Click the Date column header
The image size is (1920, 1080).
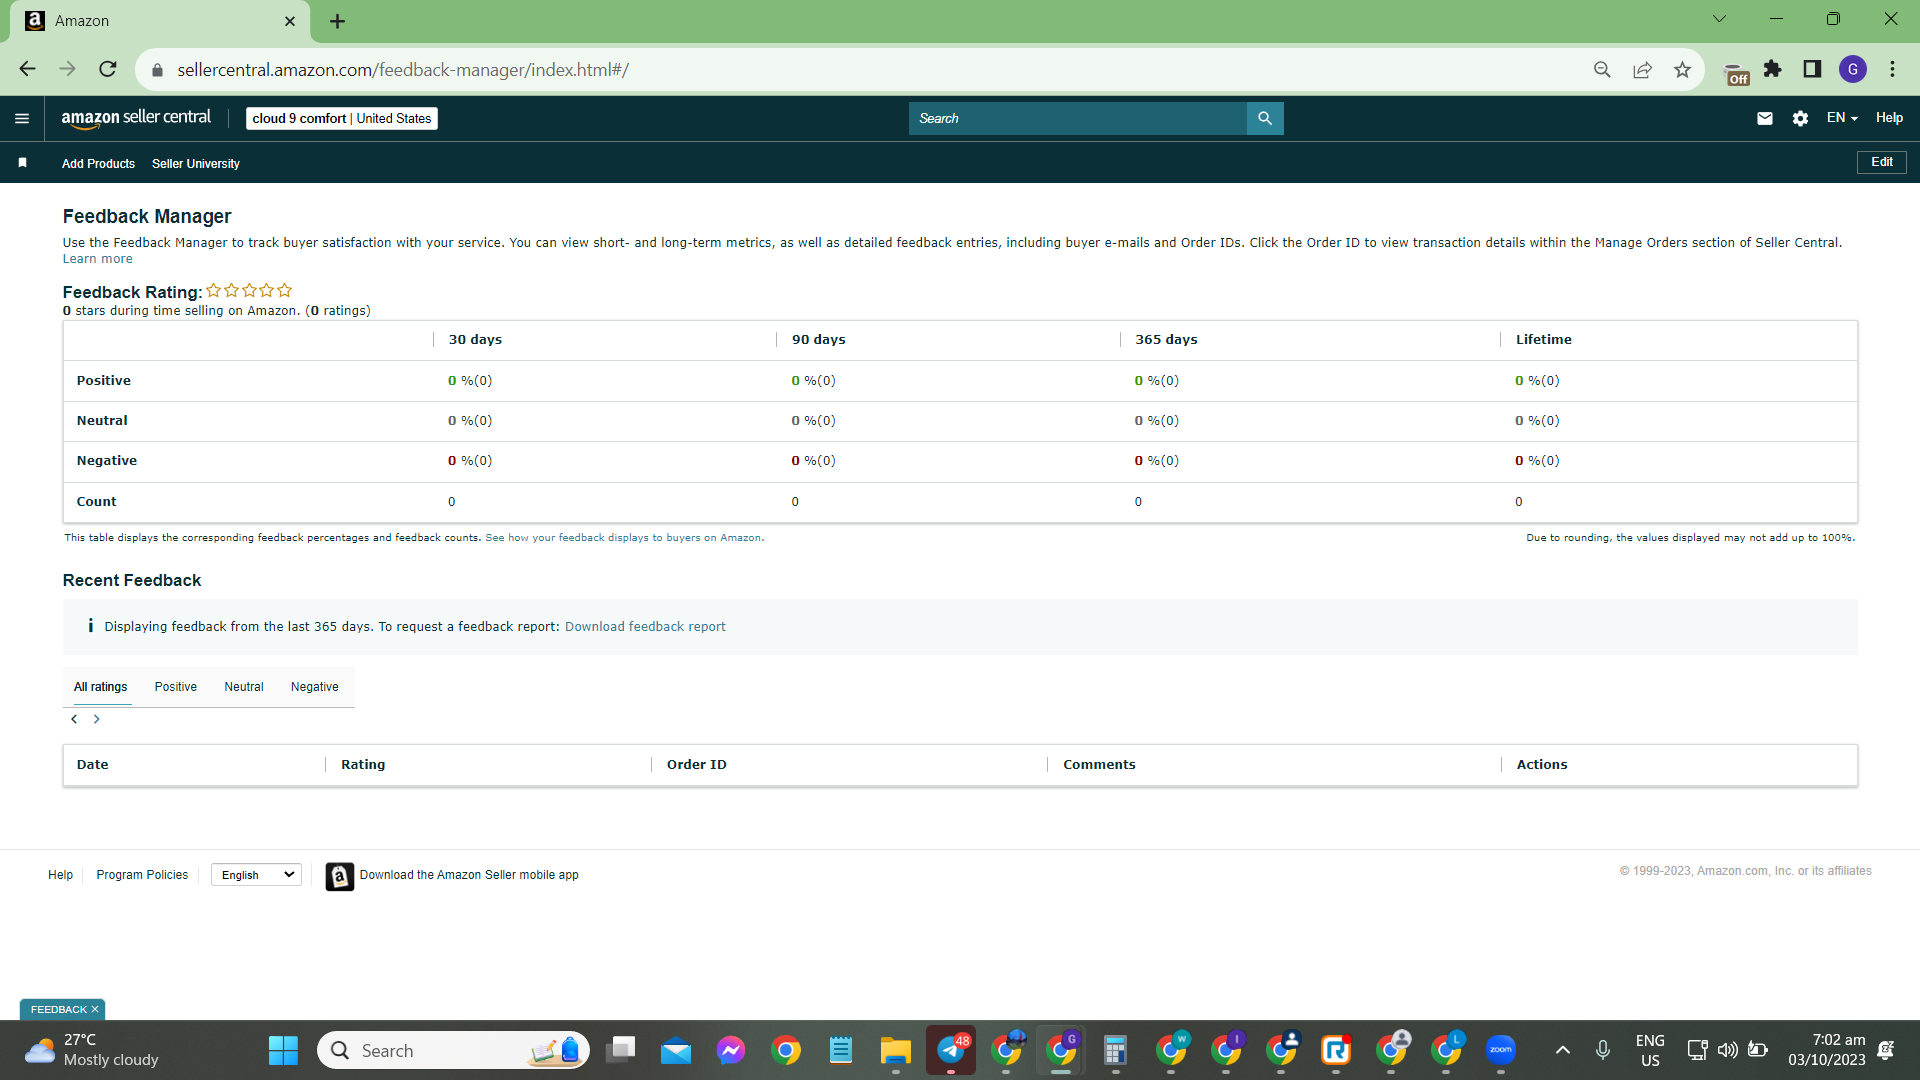coord(93,765)
